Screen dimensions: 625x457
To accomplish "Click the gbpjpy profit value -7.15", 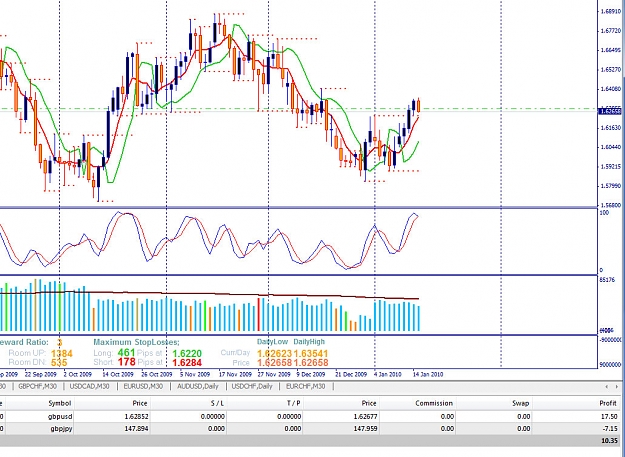I will (x=610, y=429).
